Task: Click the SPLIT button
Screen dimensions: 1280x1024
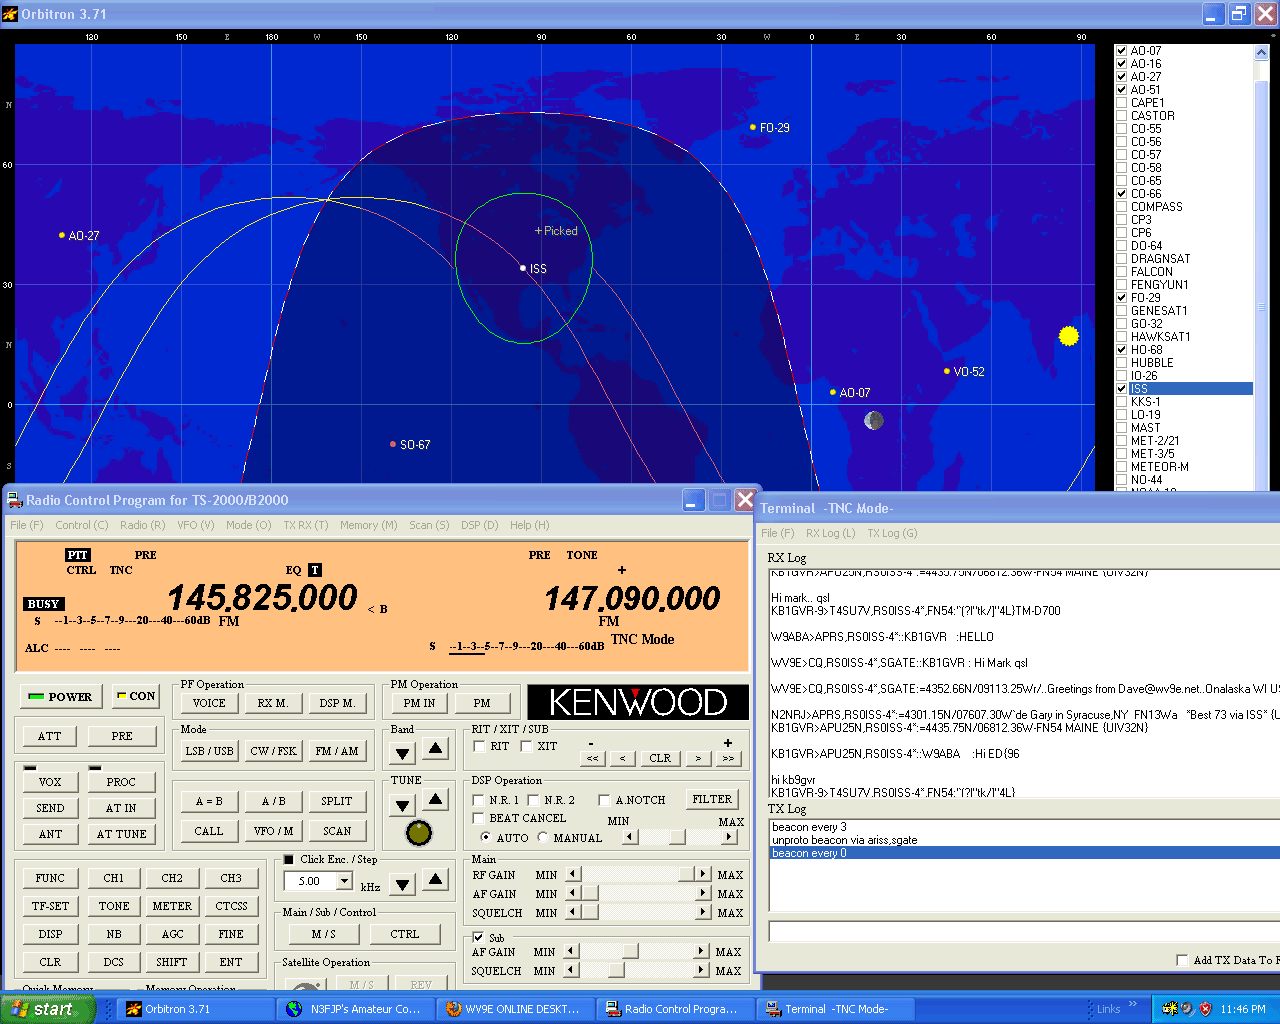Action: tap(337, 801)
